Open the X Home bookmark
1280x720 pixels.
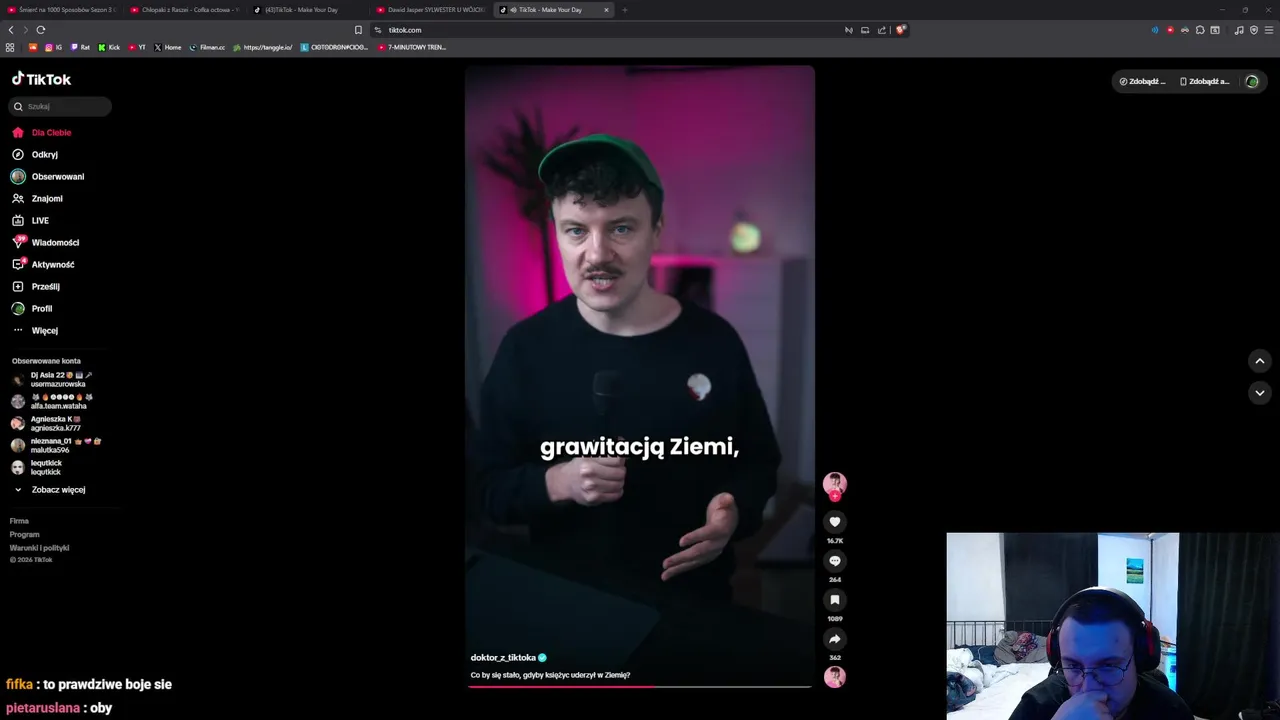[x=168, y=47]
